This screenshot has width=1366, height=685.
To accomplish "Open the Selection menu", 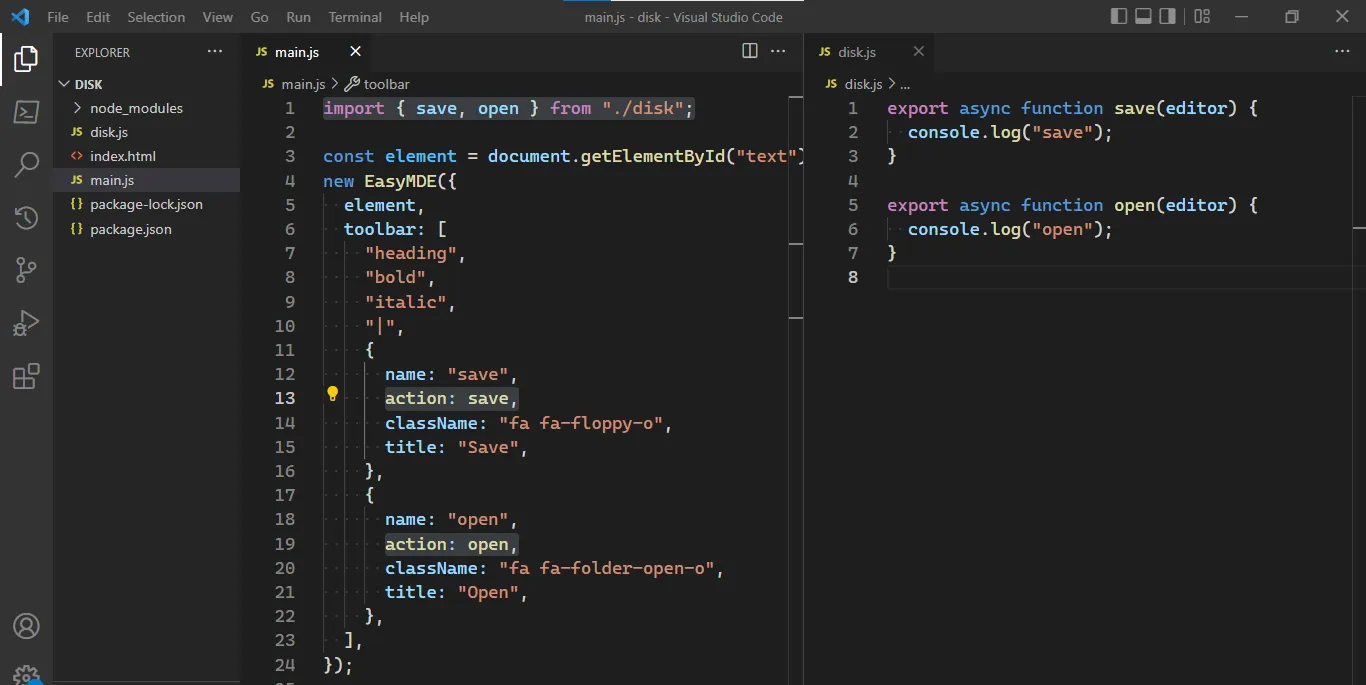I will [156, 17].
